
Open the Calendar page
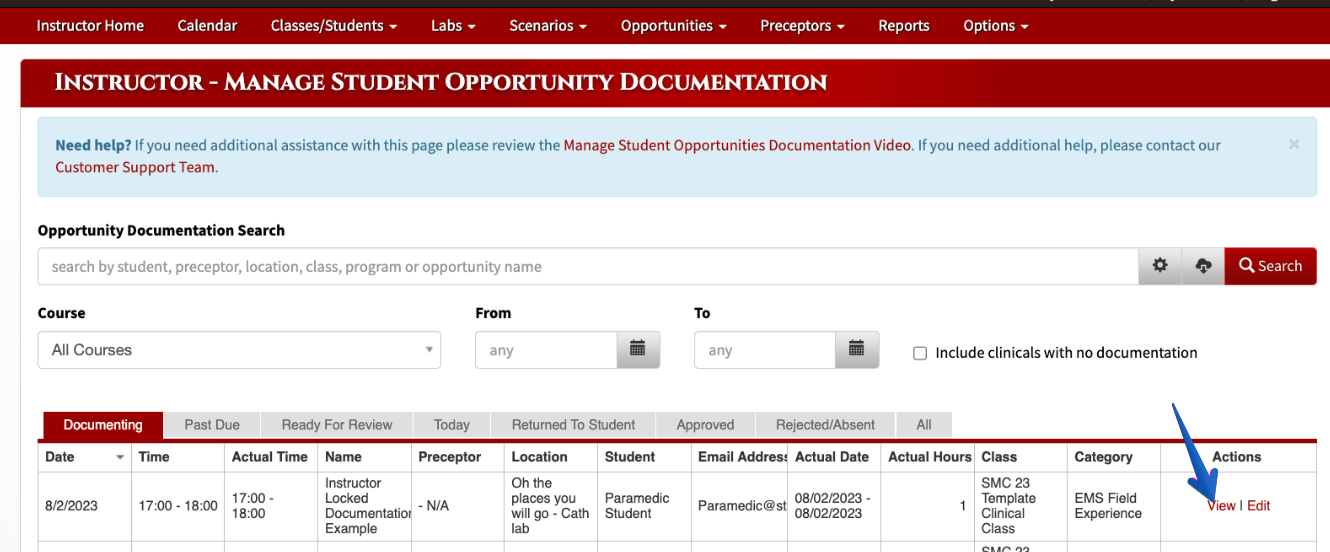[207, 26]
